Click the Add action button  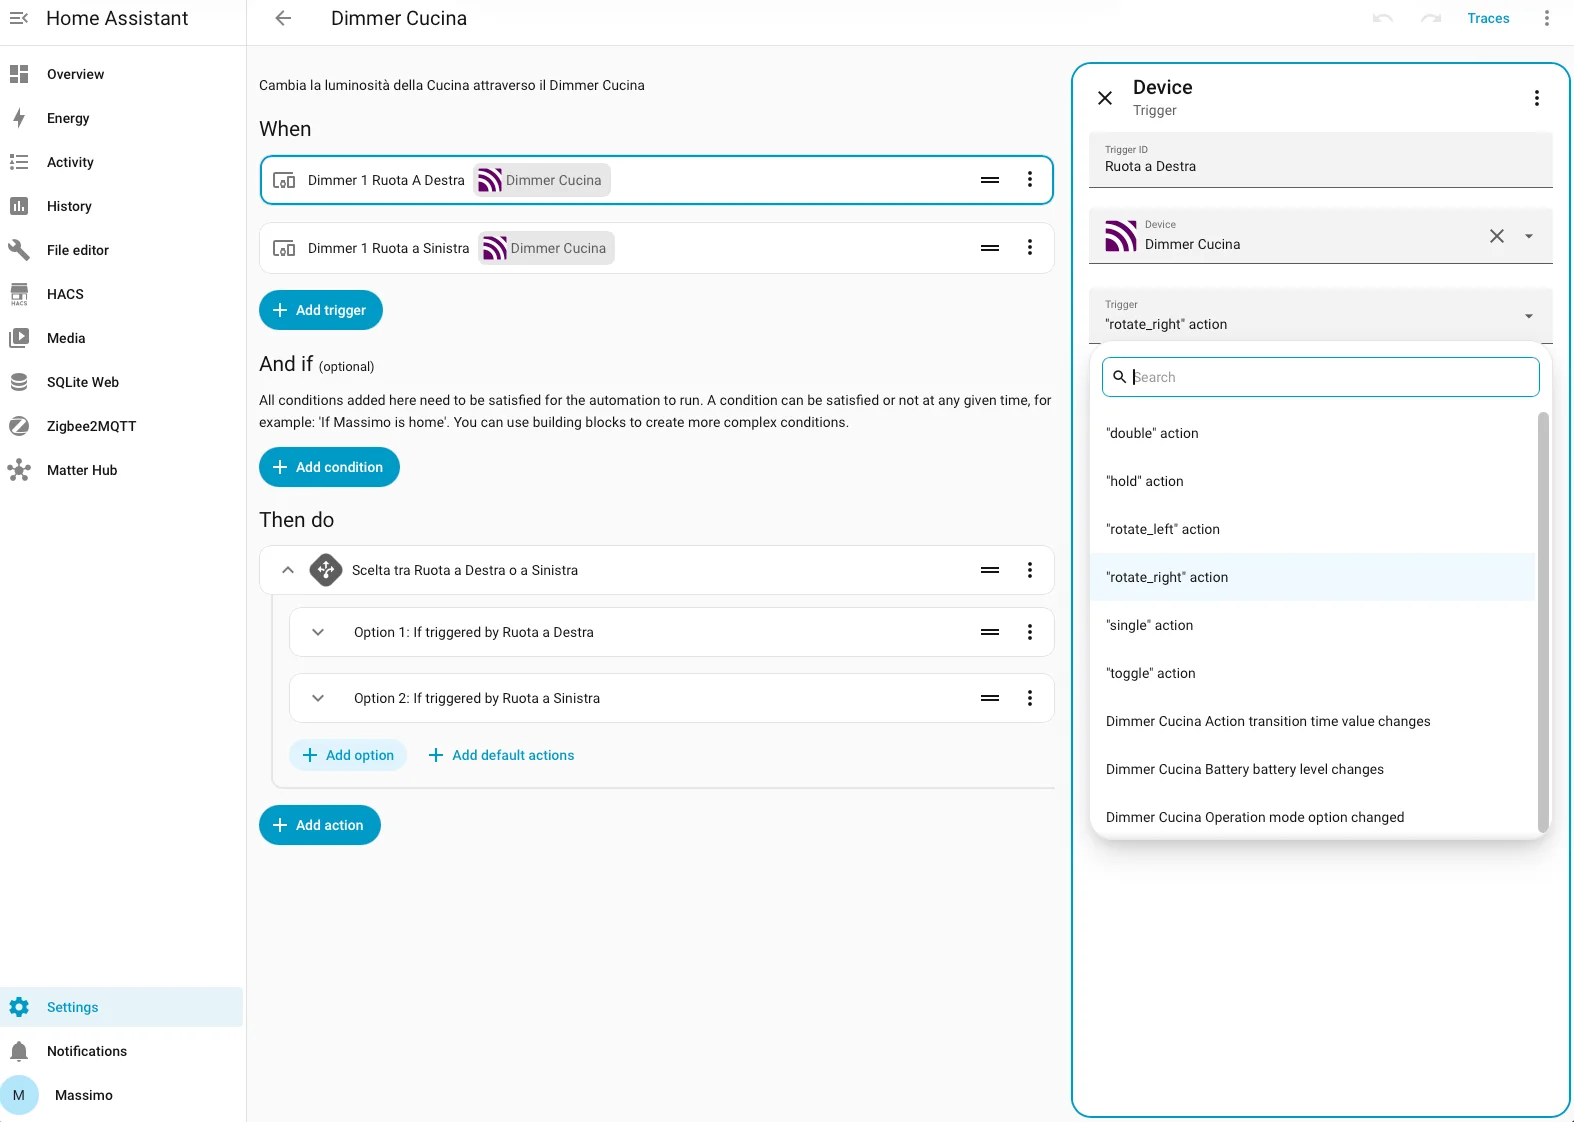320,825
